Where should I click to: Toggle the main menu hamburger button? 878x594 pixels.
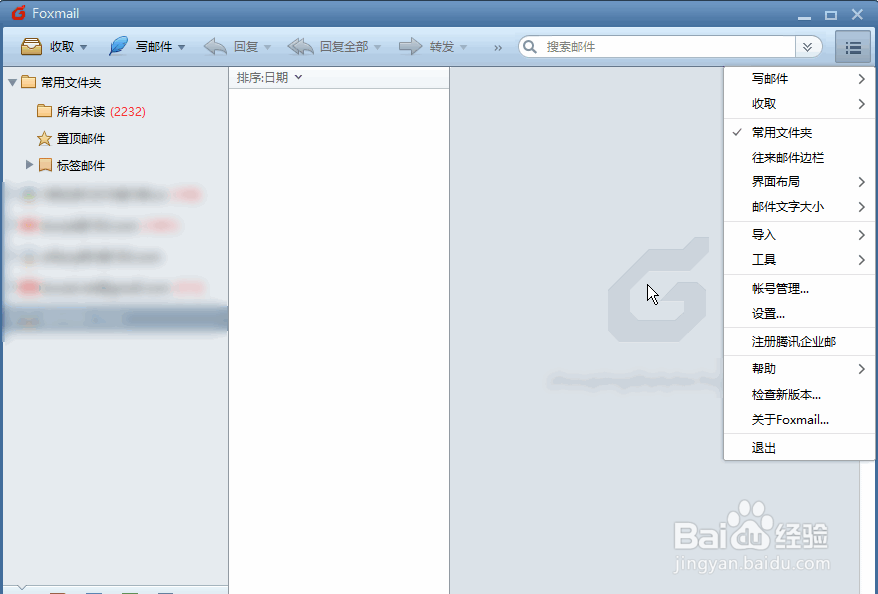(x=853, y=47)
